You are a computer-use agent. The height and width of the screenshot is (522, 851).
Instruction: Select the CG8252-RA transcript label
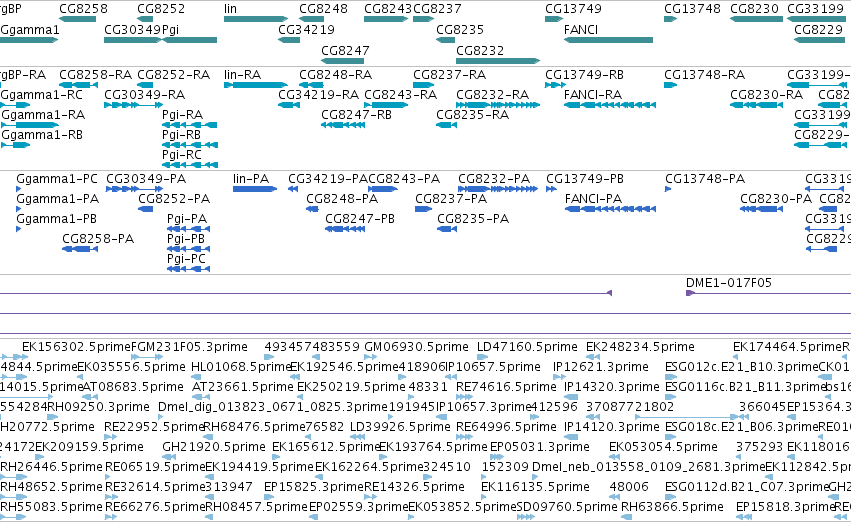174,74
